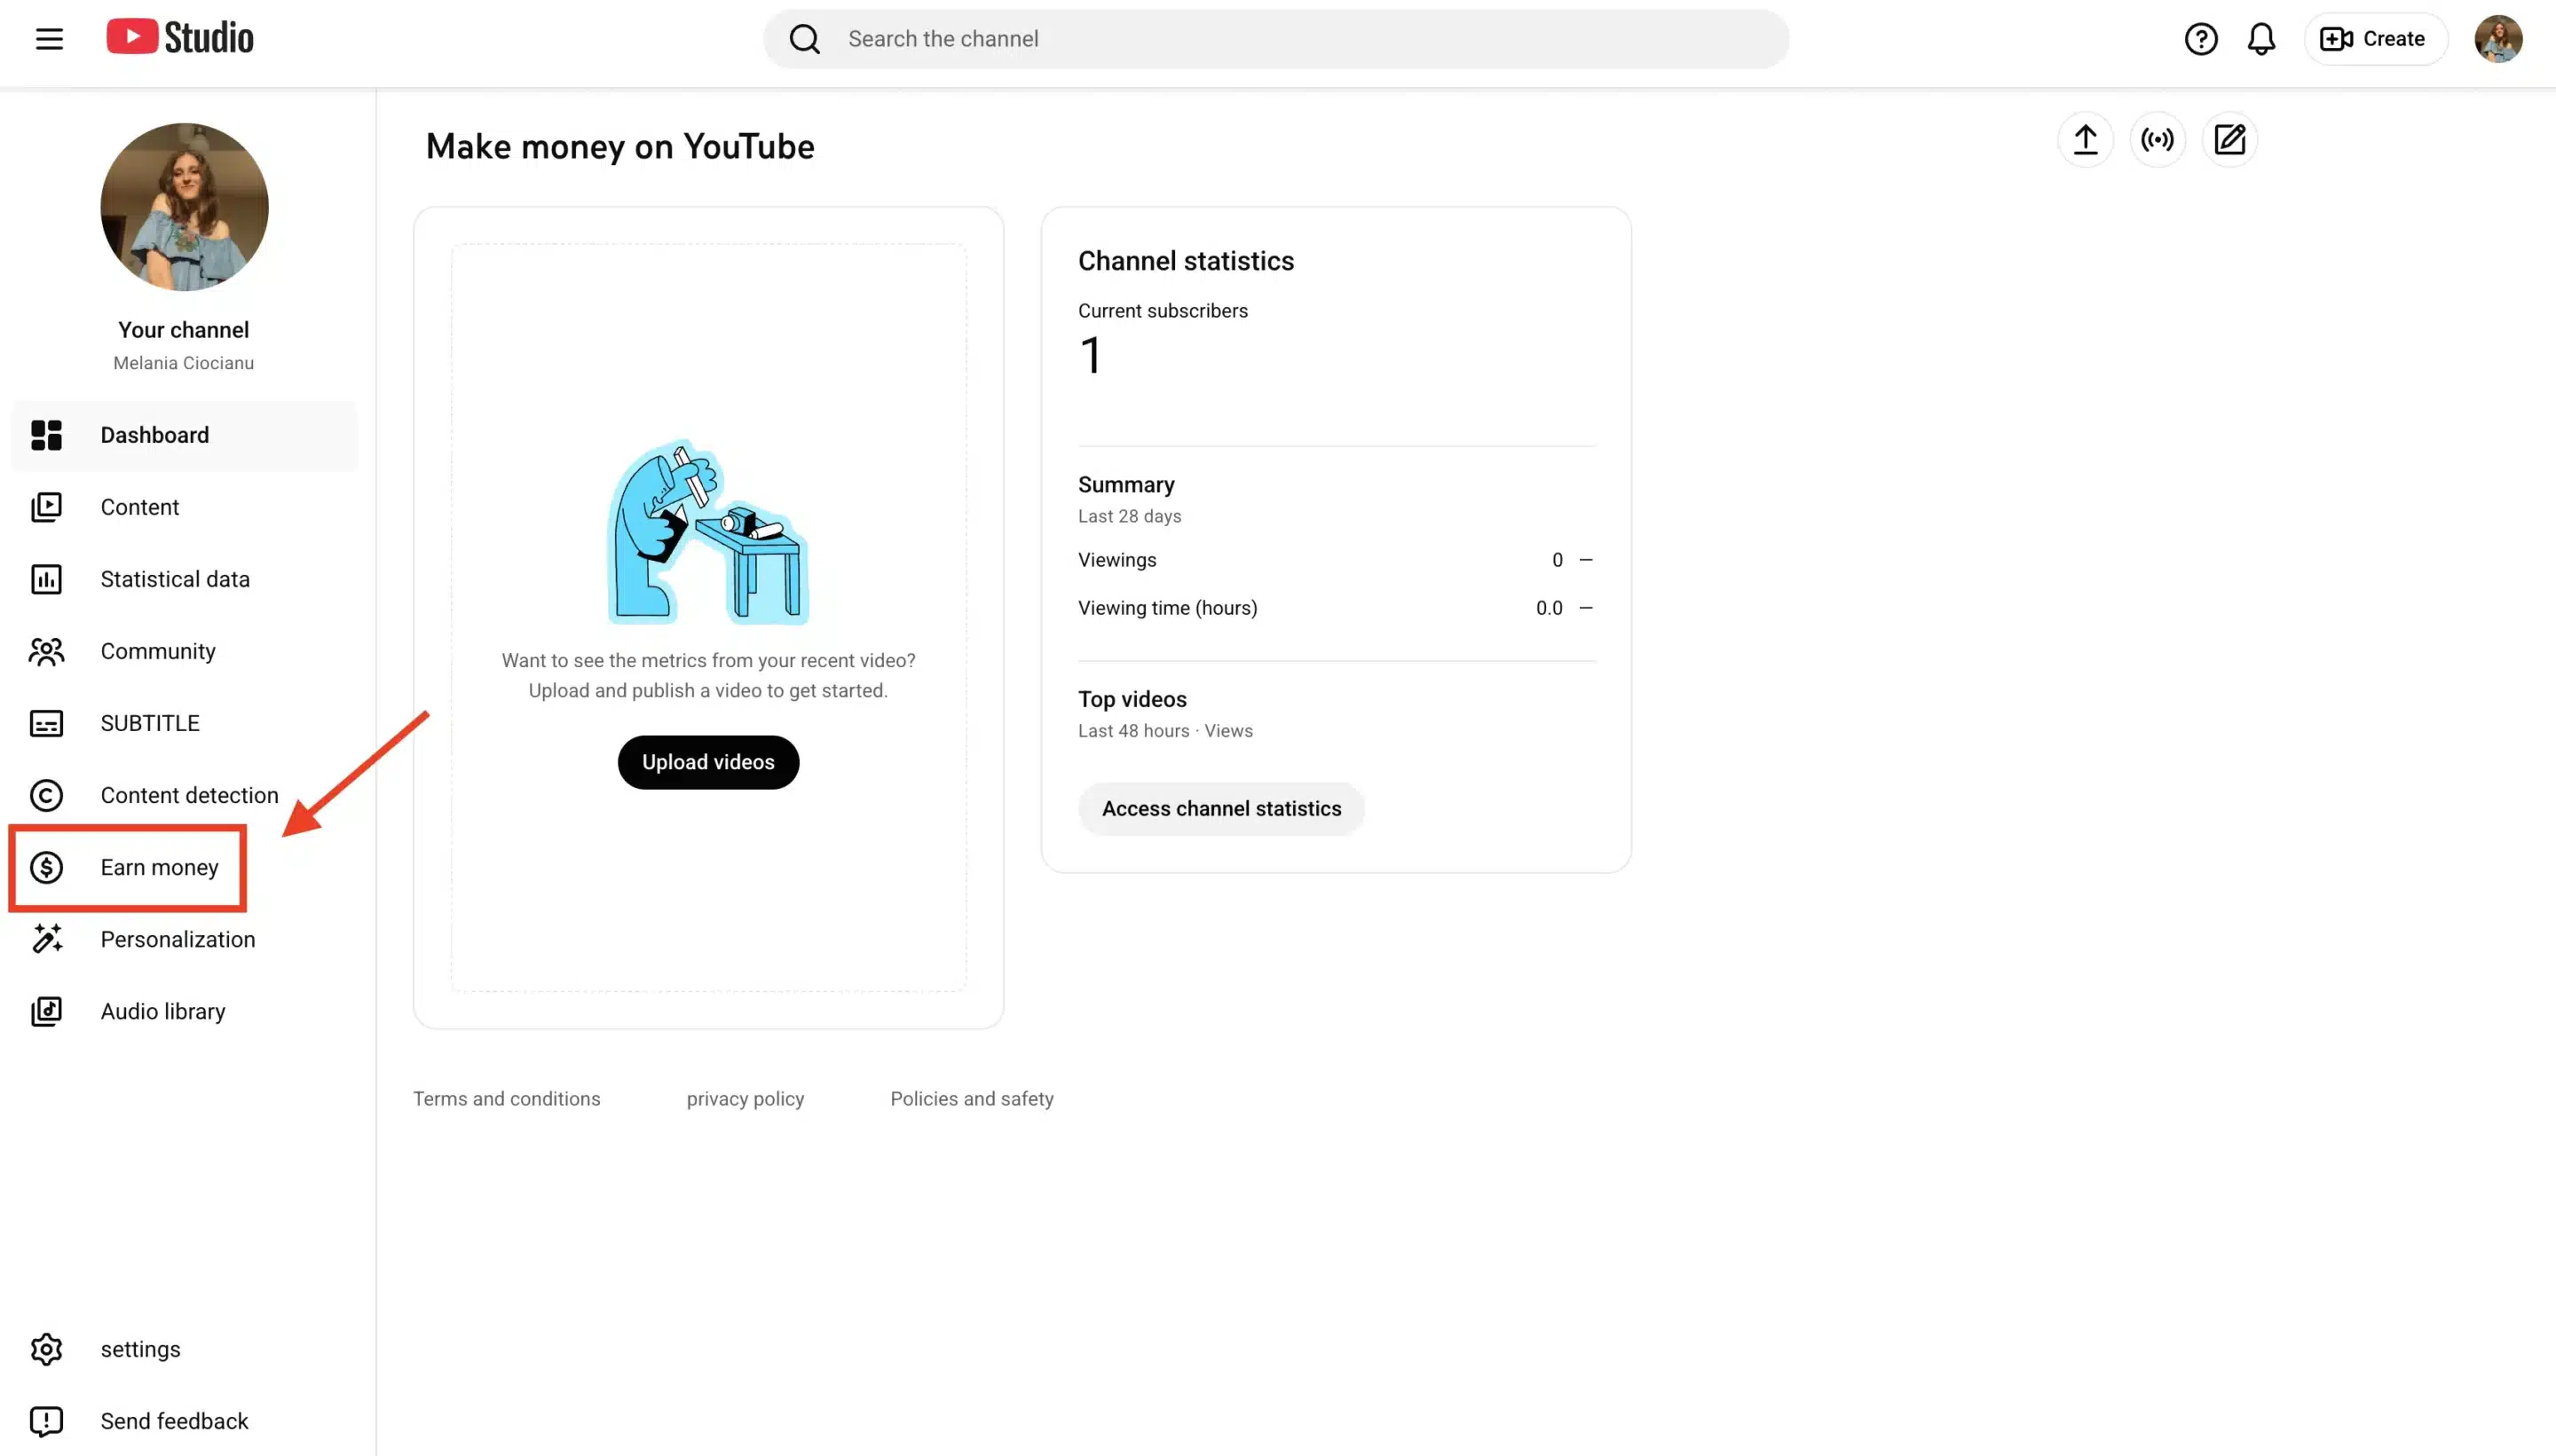Click the YouTube Studio logo
Image resolution: width=2556 pixels, height=1456 pixels.
180,36
